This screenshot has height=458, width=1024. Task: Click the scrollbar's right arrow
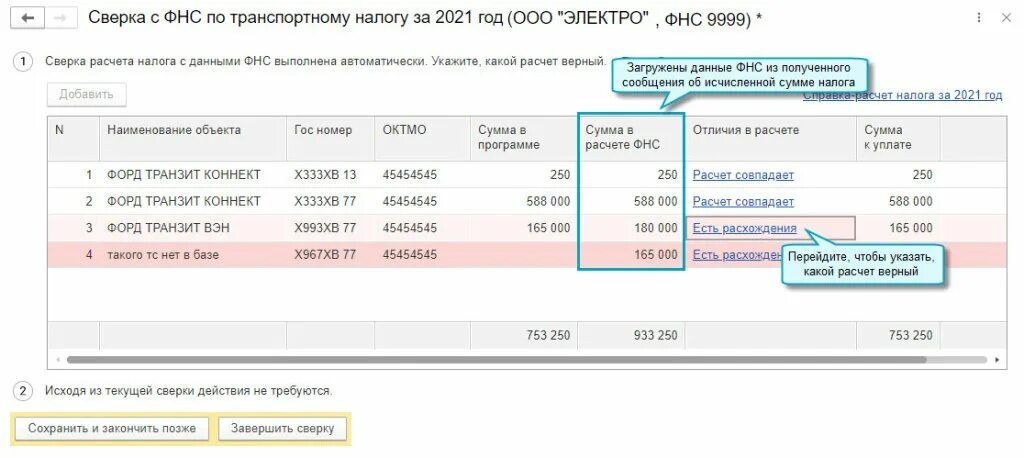[997, 360]
